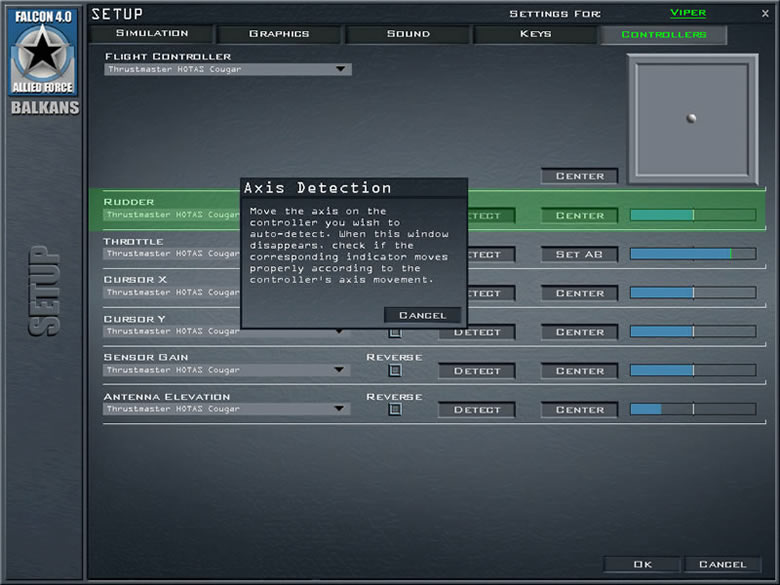Select the Keys tab
The width and height of the screenshot is (780, 585).
[536, 34]
